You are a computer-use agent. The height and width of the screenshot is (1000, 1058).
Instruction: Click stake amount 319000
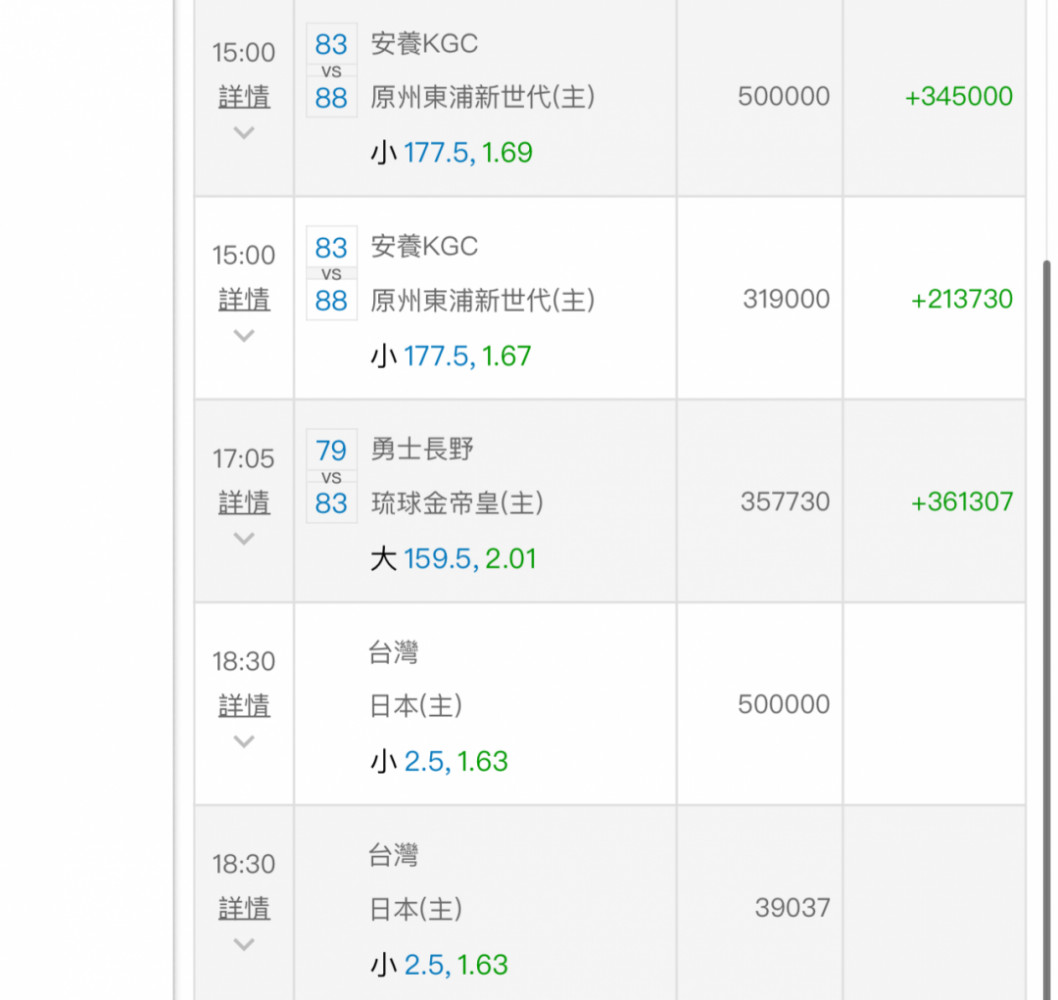coord(786,299)
